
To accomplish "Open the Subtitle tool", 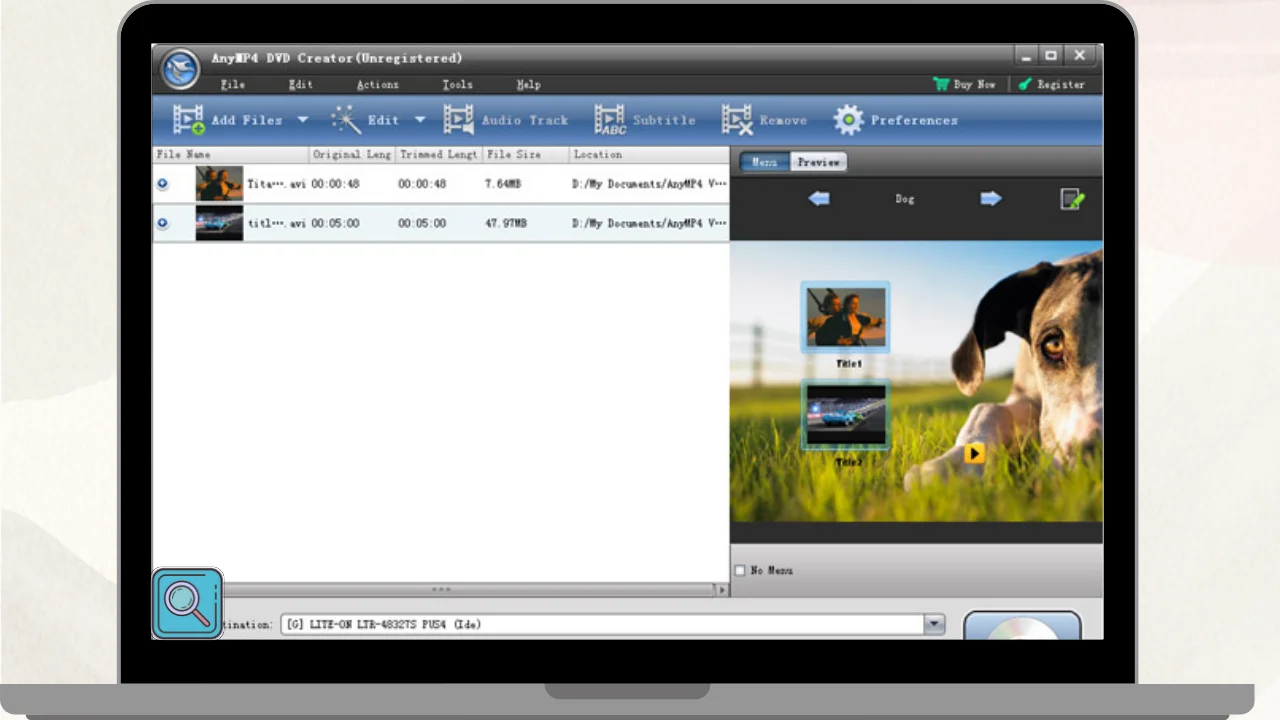I will [610, 120].
